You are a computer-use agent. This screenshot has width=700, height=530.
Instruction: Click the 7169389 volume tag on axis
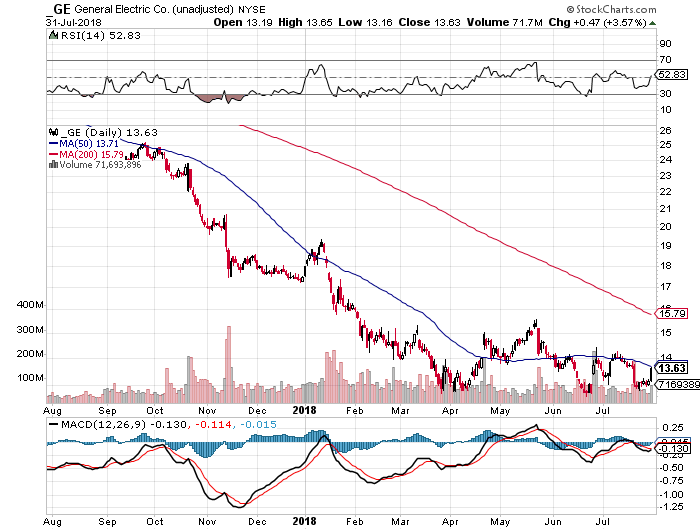click(679, 384)
